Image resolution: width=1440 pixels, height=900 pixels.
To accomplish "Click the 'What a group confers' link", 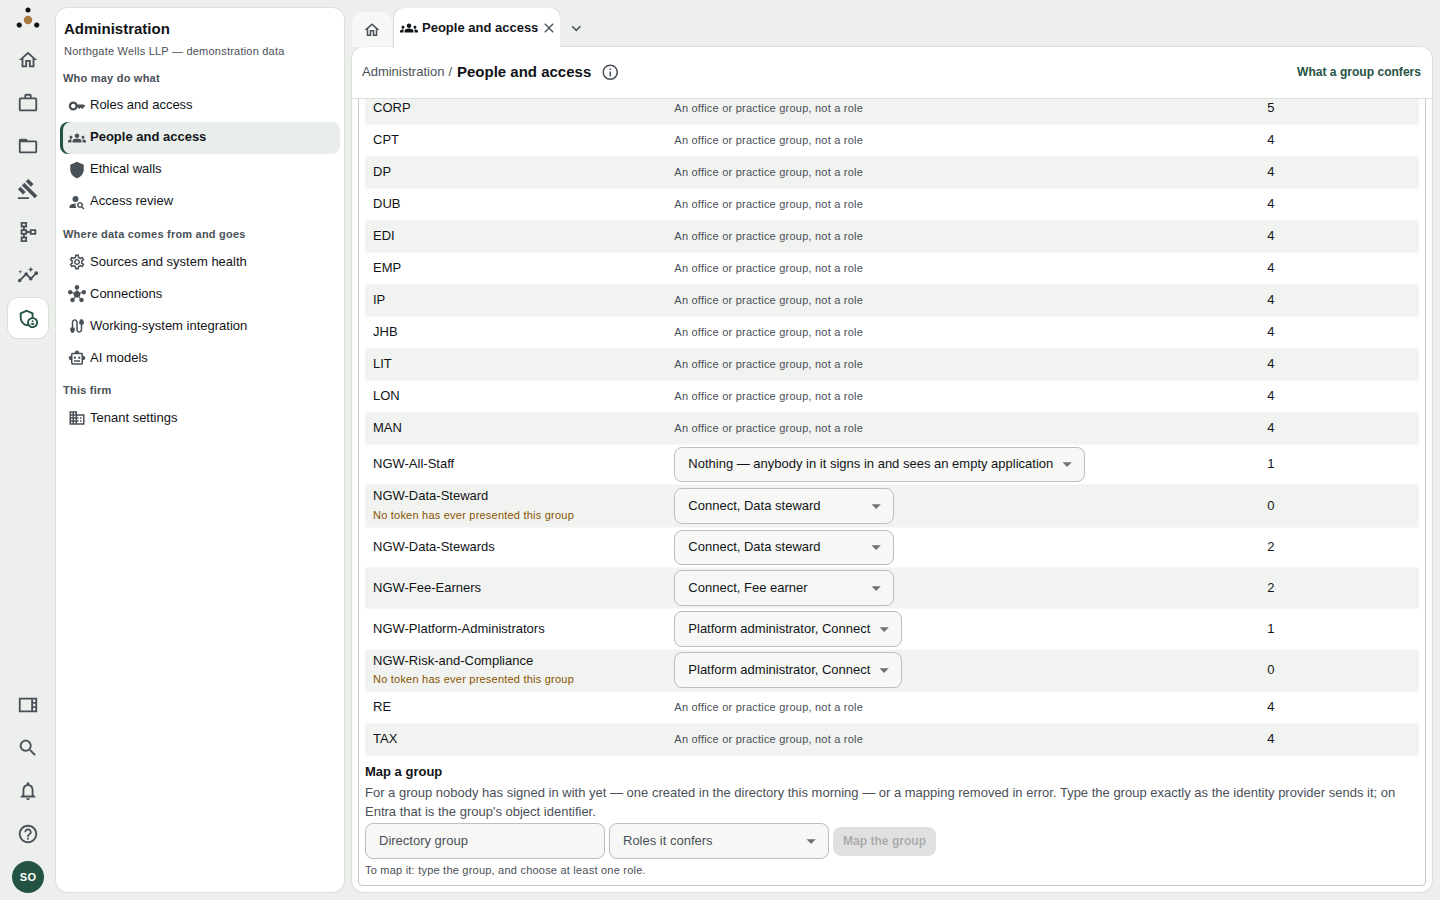I will tap(1358, 72).
